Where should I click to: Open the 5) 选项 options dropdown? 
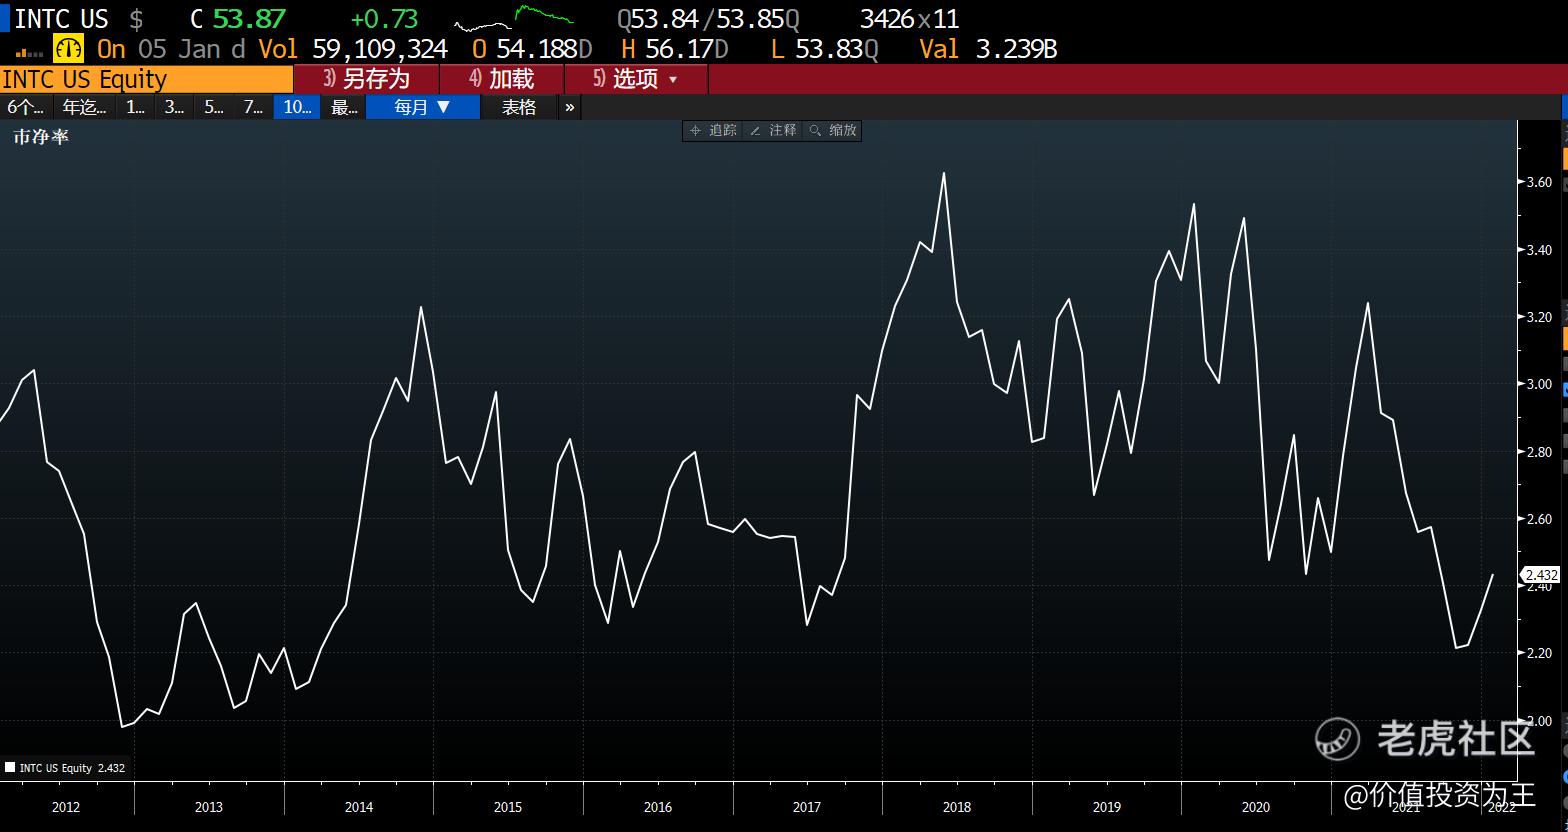(x=636, y=79)
